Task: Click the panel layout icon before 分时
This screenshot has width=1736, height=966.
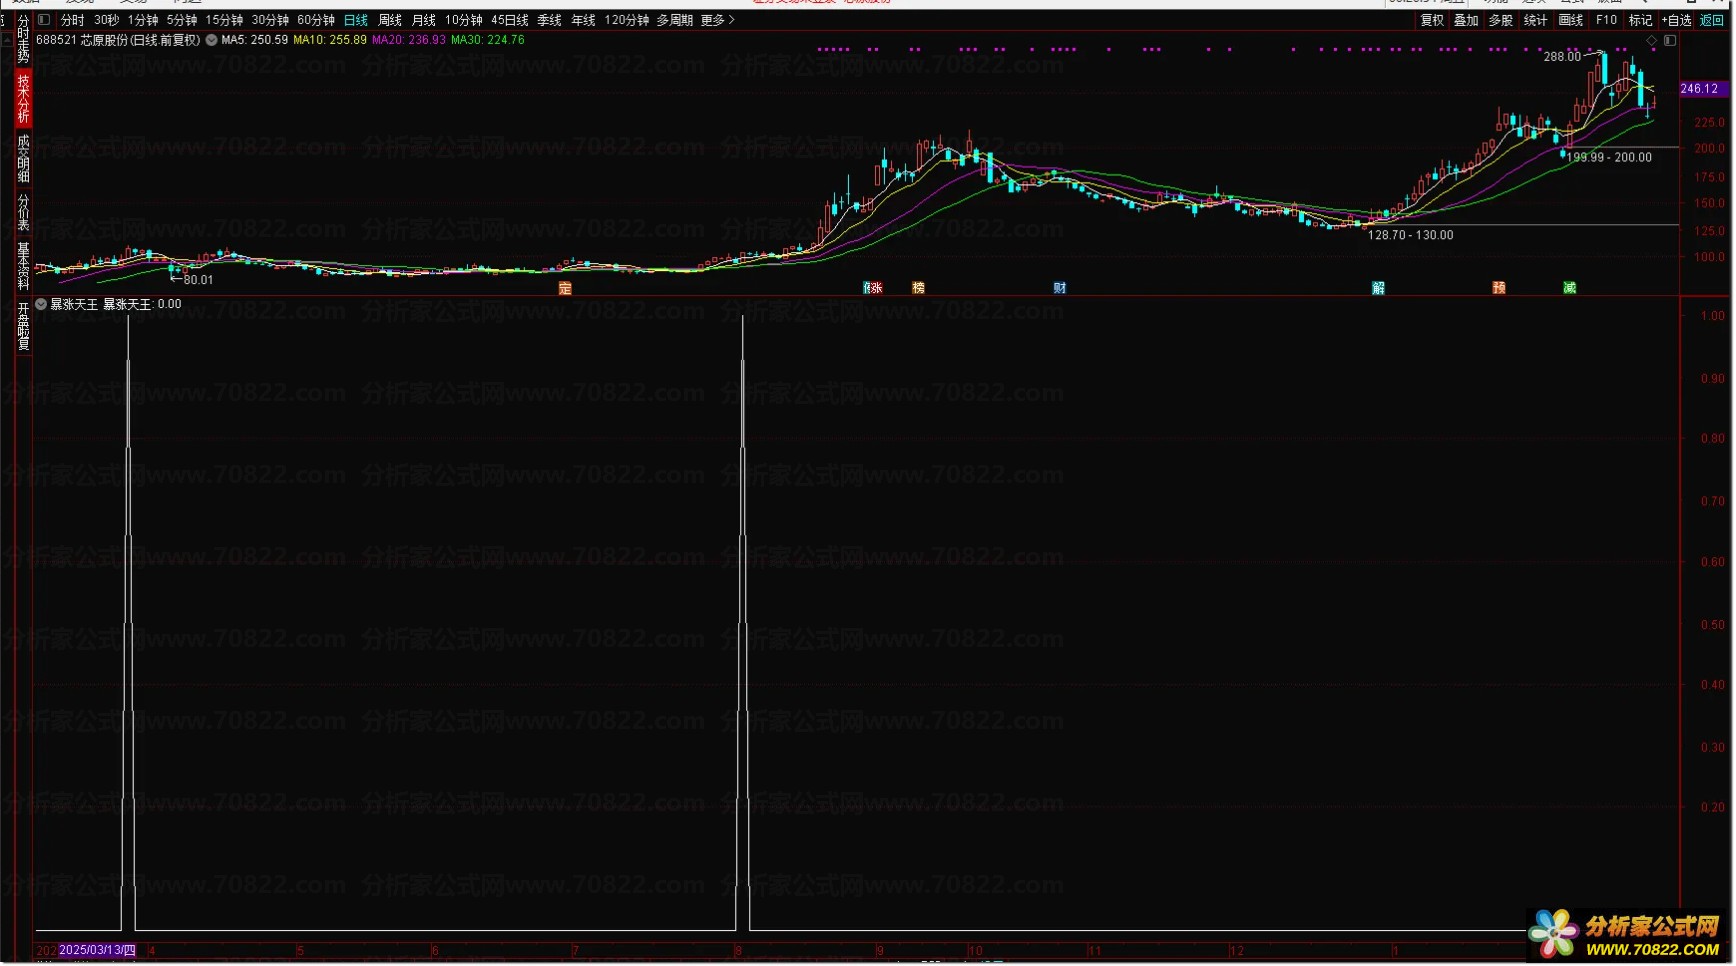Action: coord(44,20)
